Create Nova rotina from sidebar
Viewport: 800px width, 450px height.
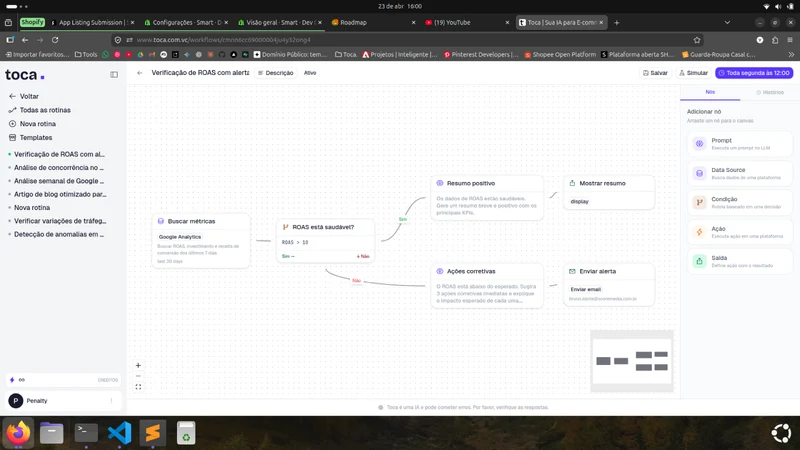click(32, 124)
